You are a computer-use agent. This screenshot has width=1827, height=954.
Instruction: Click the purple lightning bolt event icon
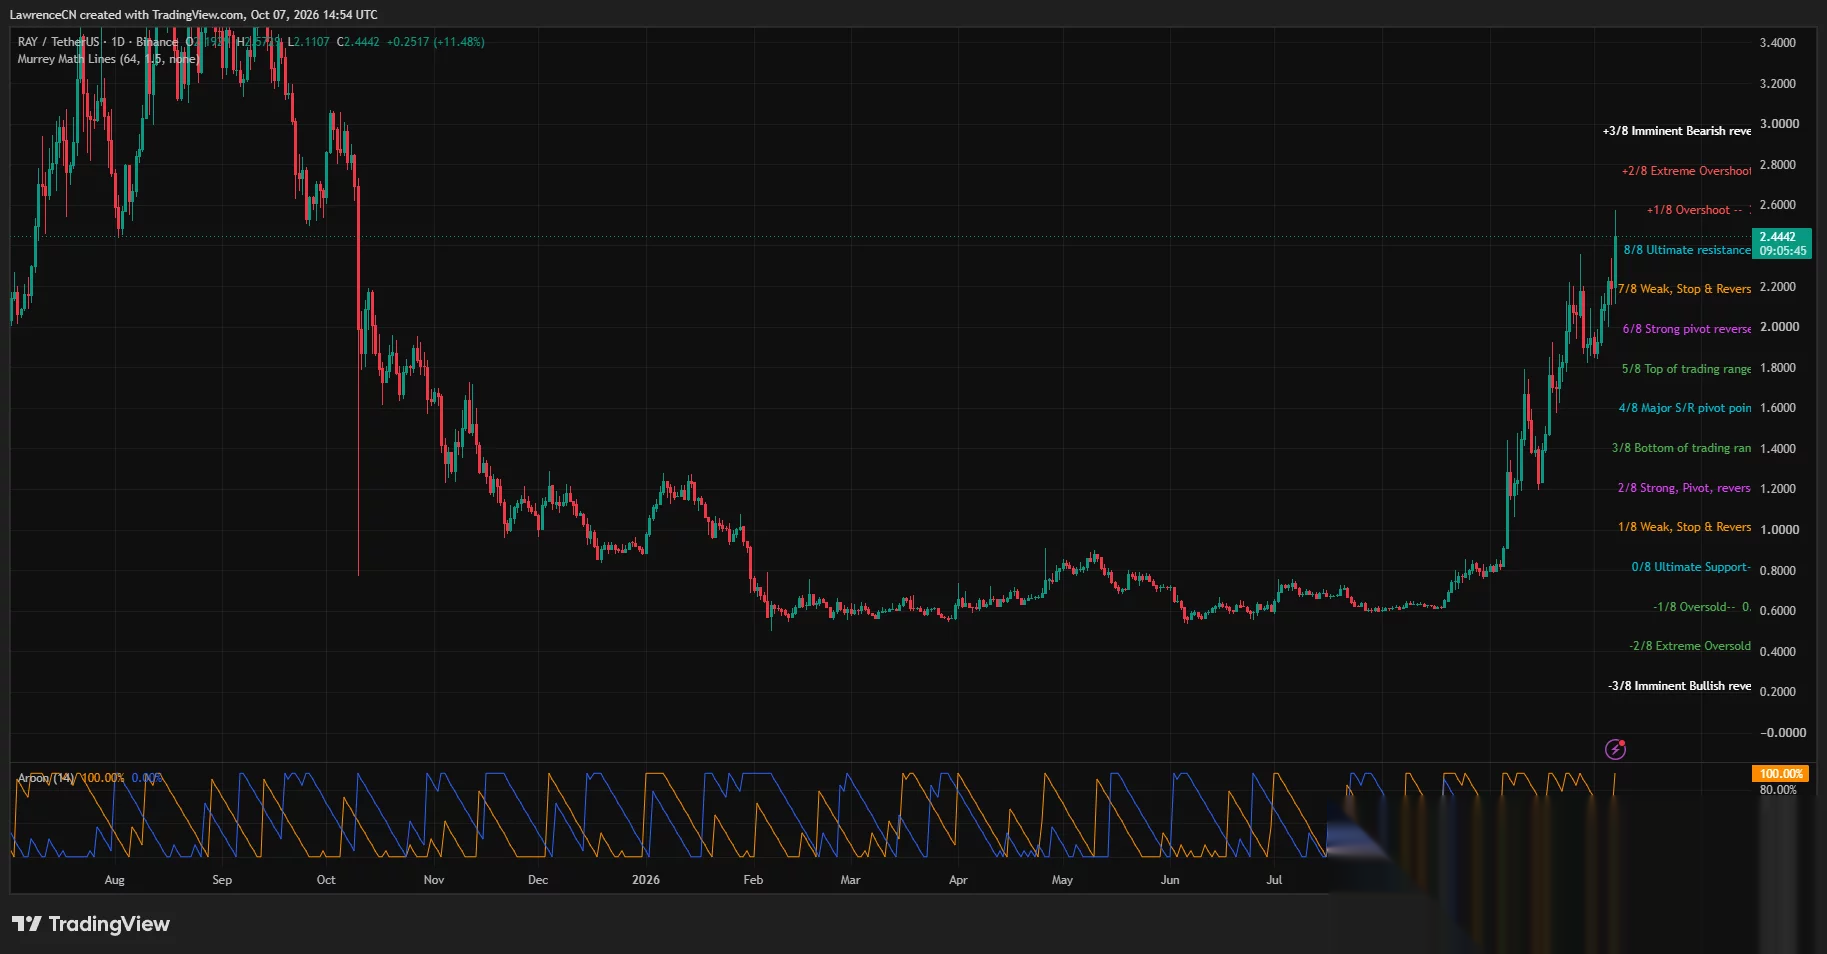(x=1615, y=749)
